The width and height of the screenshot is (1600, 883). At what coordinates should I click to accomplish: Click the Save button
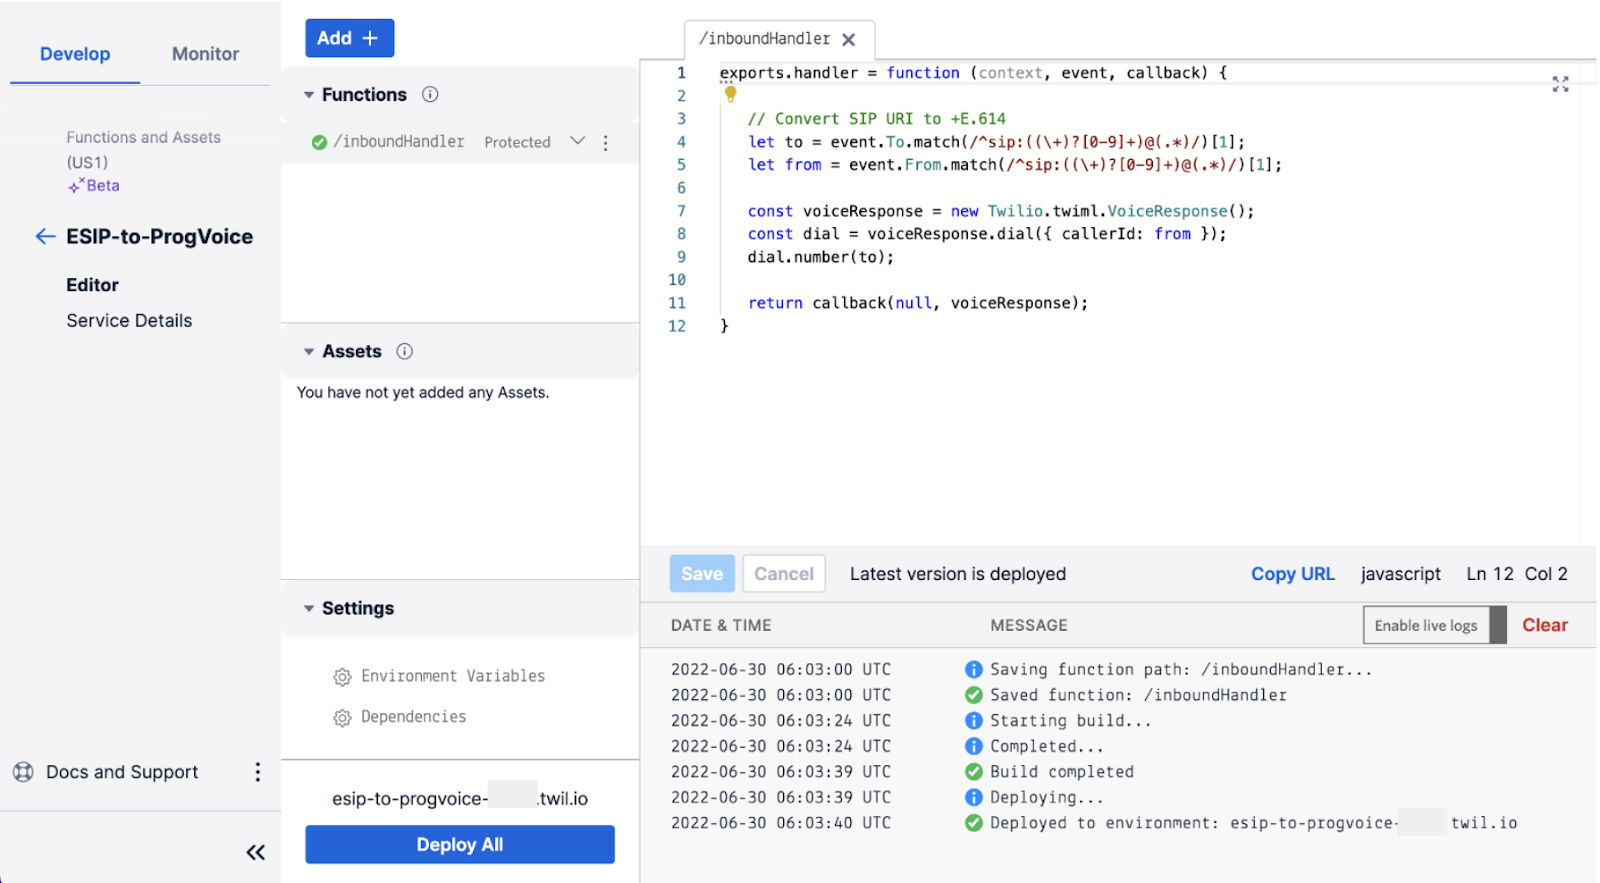click(702, 574)
